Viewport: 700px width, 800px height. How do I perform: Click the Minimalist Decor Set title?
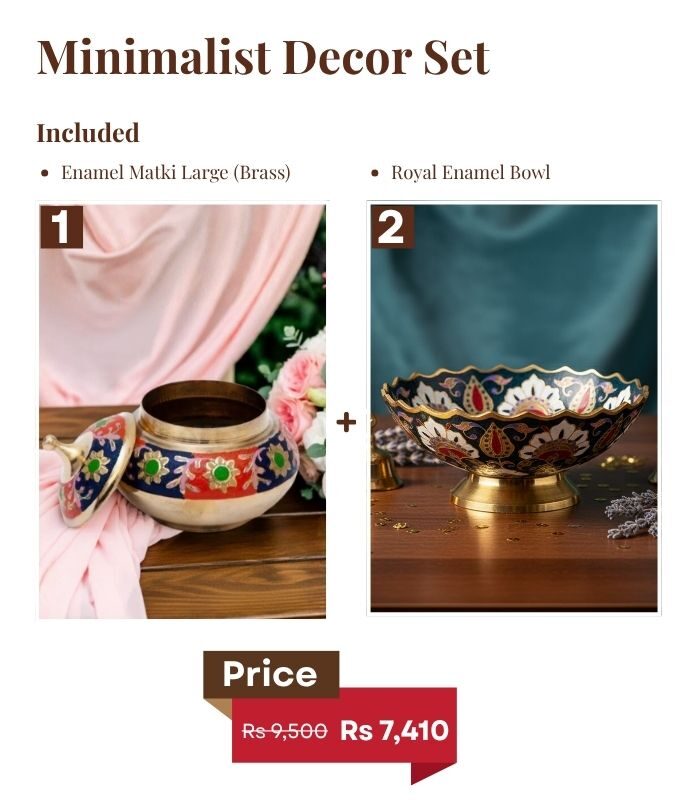(x=263, y=57)
